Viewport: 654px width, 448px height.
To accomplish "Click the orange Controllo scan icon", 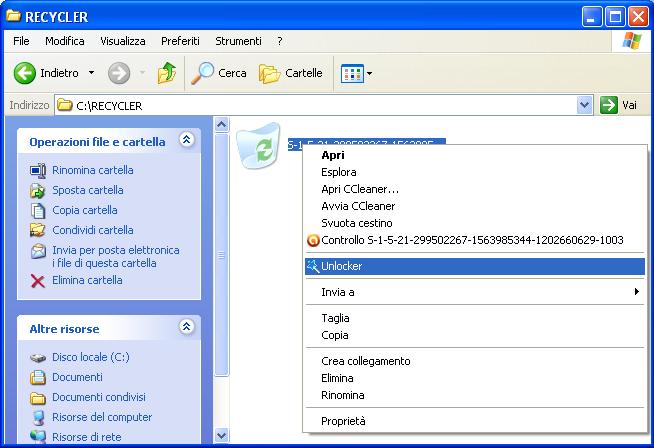I will click(x=313, y=241).
